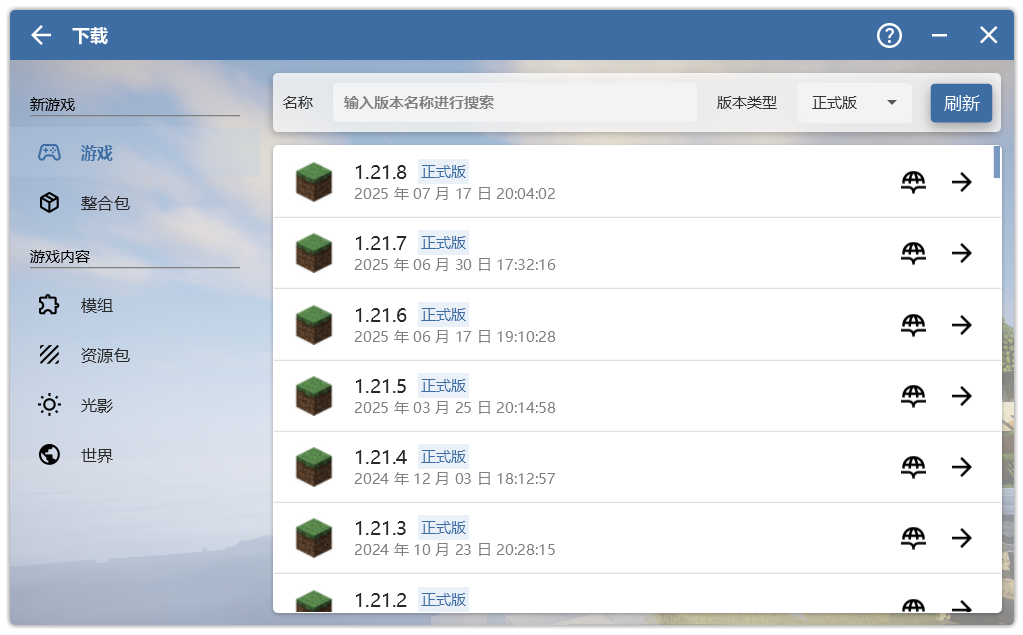The width and height of the screenshot is (1023, 635).
Task: Click the arrow icon for version 1.21.7
Action: (961, 253)
